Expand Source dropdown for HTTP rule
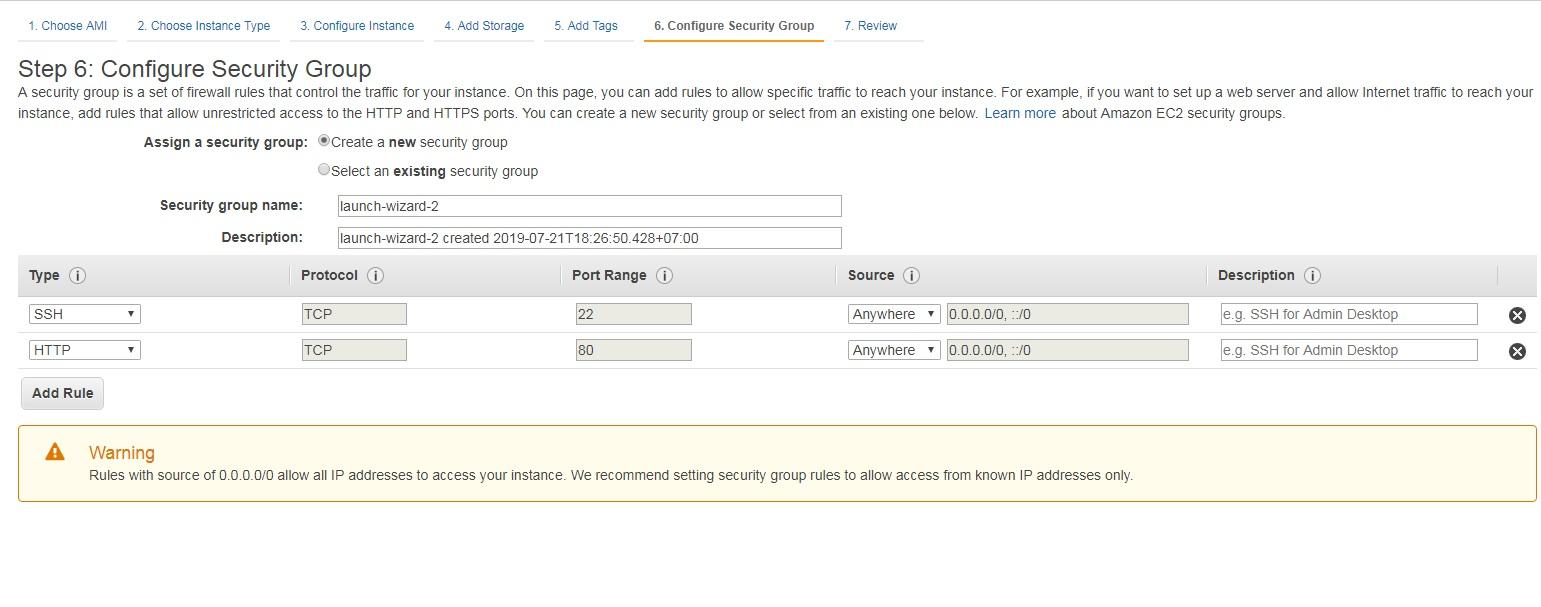1541x607 pixels. (893, 350)
